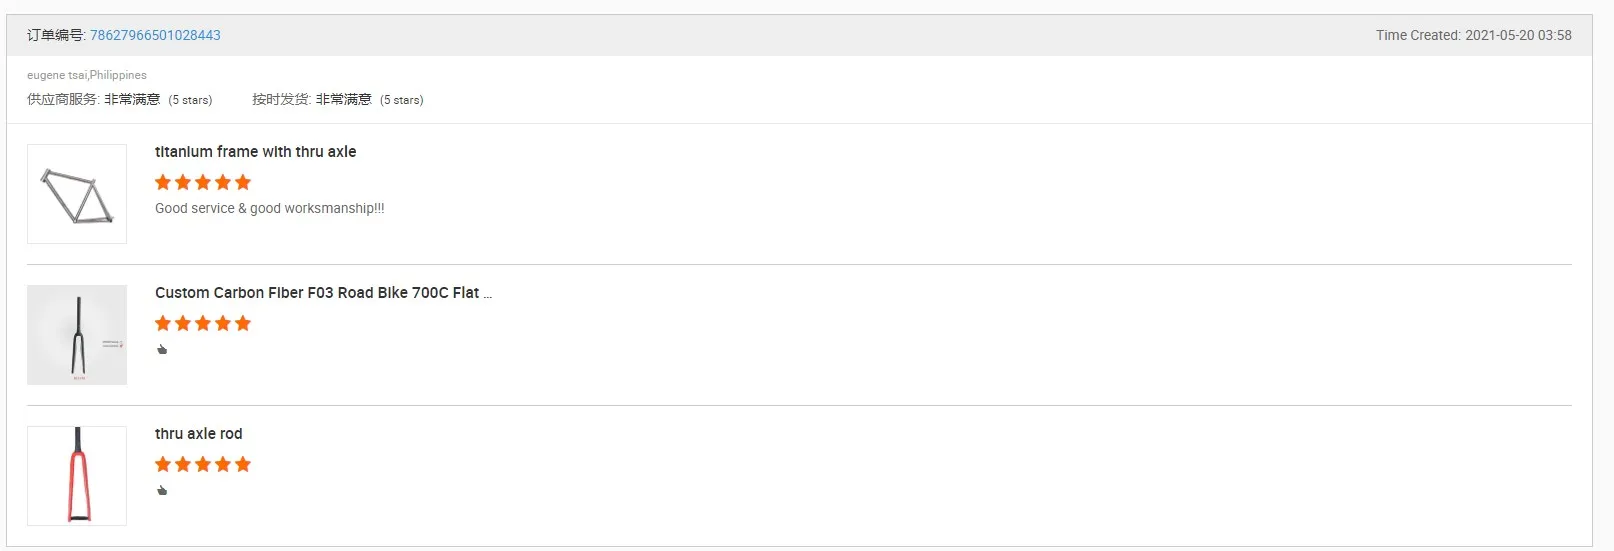Viewport: 1614px width, 551px height.
Task: Select the red thru axle fork thumbnail
Action: click(77, 476)
